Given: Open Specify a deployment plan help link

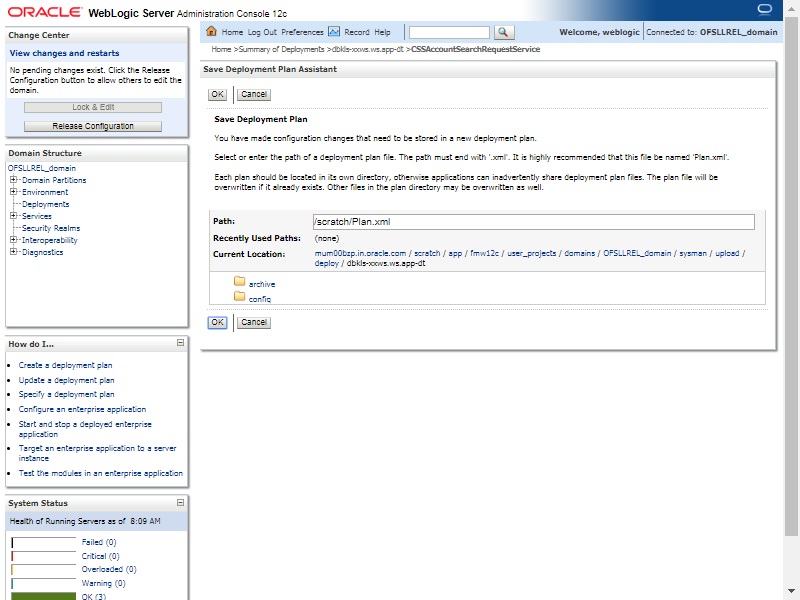Looking at the screenshot, I should coord(66,394).
